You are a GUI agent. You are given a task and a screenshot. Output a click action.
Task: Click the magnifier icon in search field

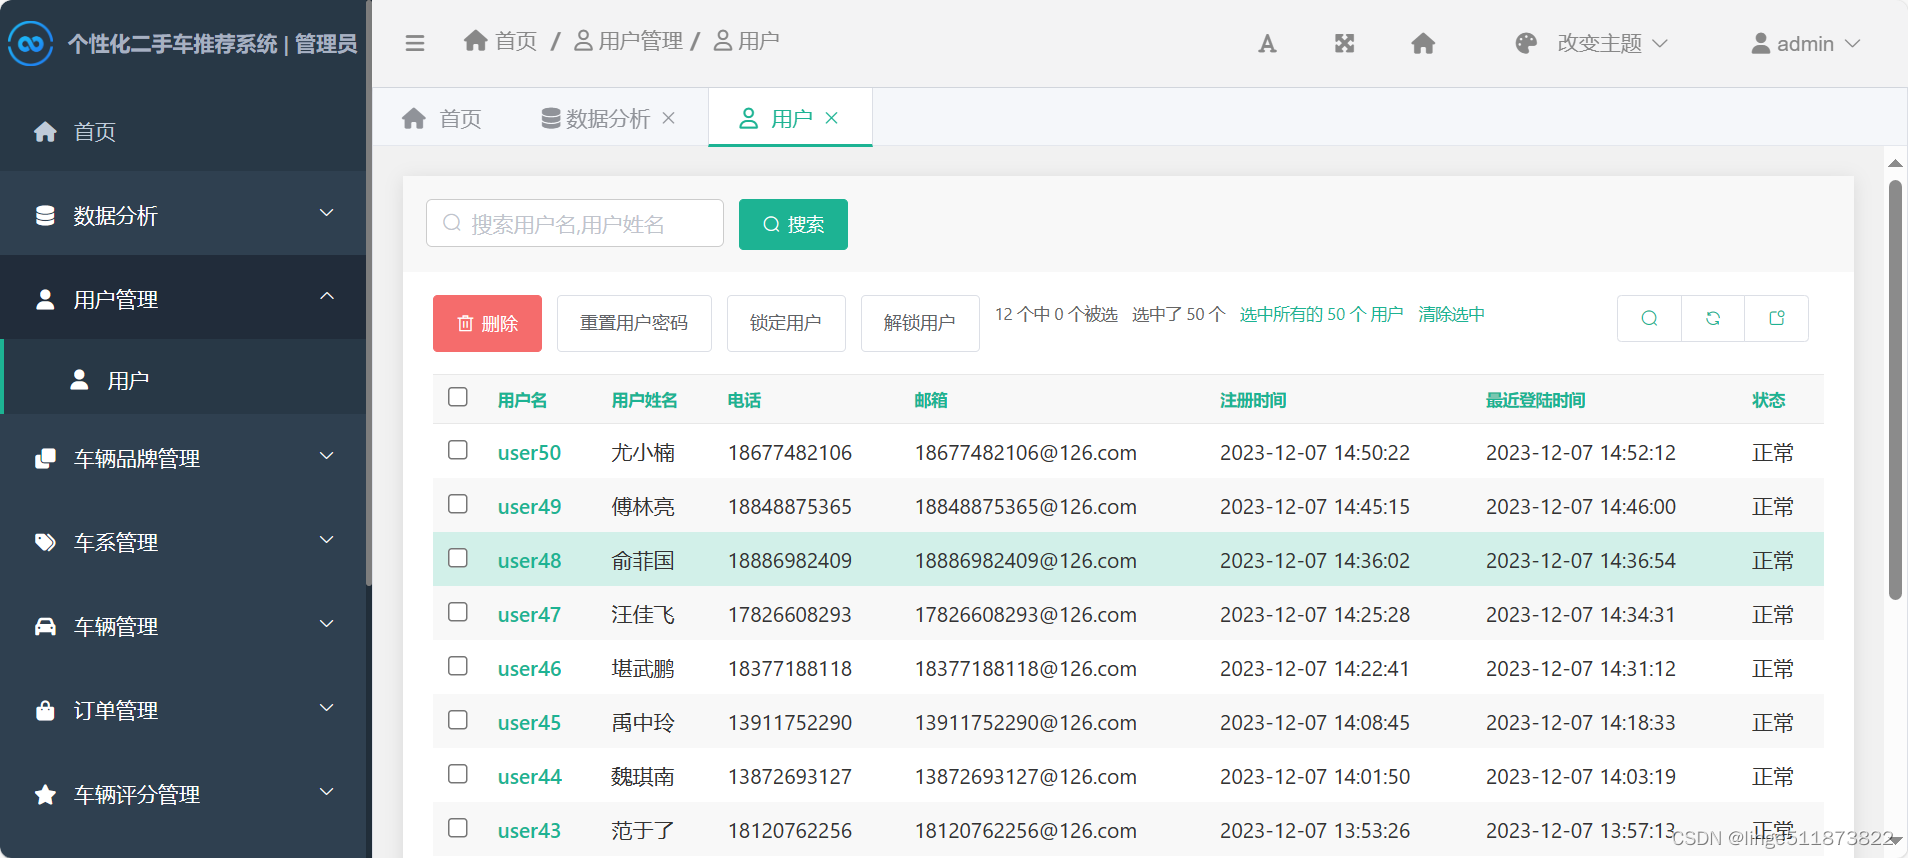coord(452,223)
